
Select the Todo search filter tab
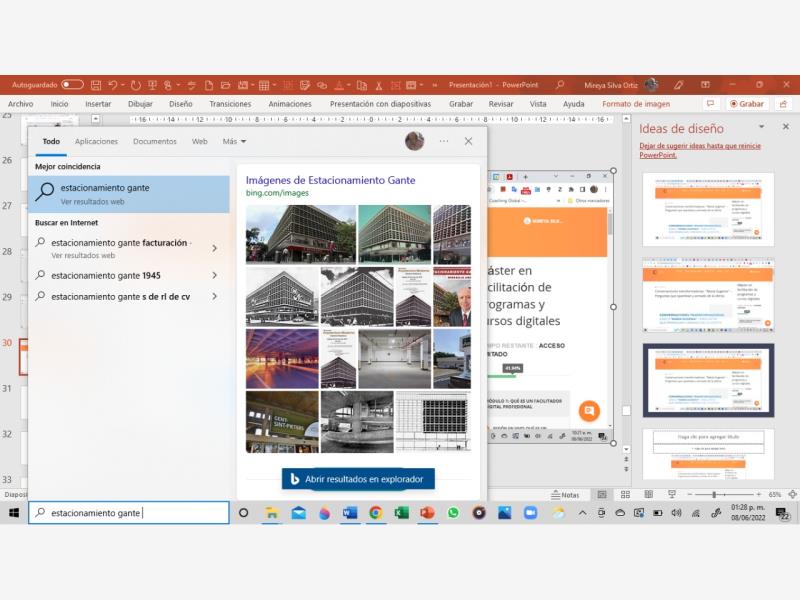pos(51,141)
